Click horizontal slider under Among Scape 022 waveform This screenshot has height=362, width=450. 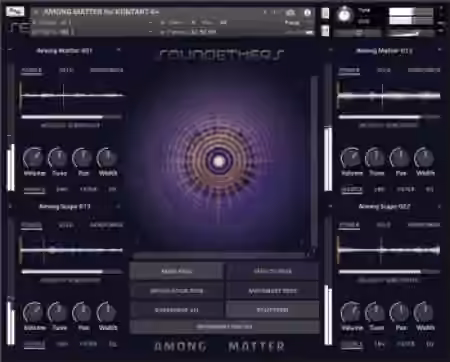[x=389, y=272]
